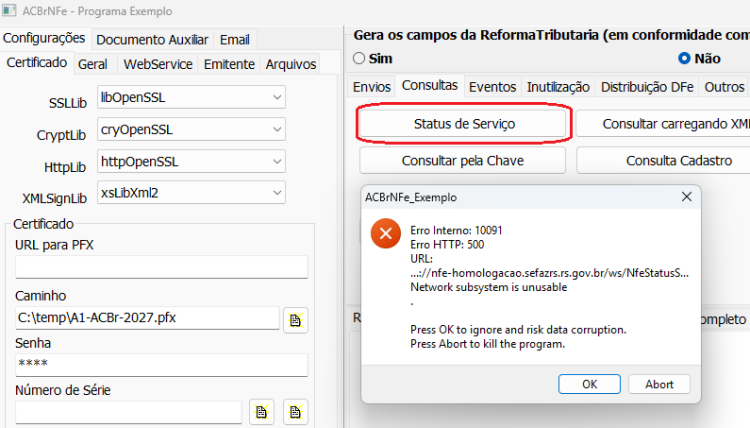Close the ACBrNFe_Exemplo error dialog
The image size is (750, 428).
(x=686, y=197)
